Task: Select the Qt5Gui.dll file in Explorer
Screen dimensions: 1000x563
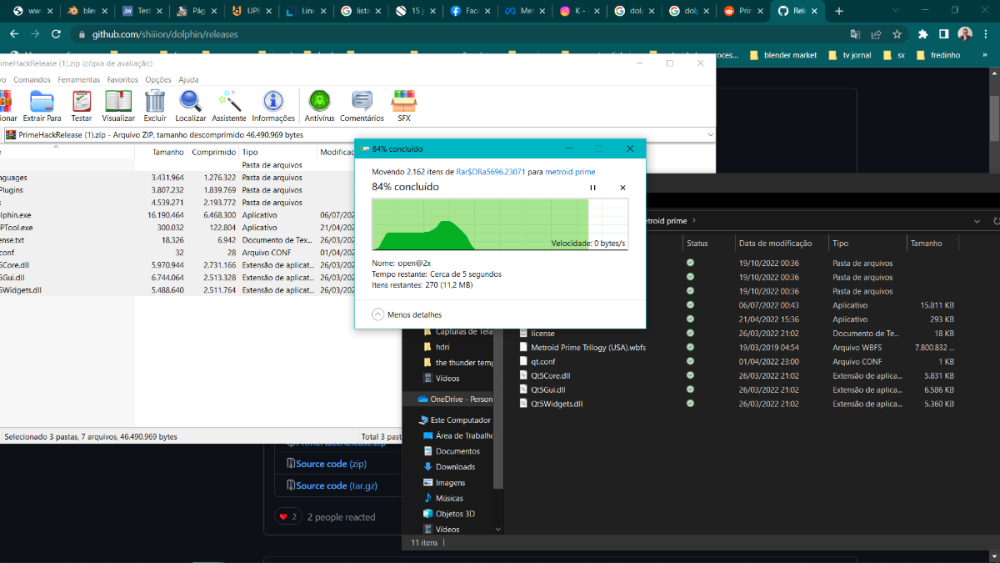Action: pyautogui.click(x=548, y=390)
